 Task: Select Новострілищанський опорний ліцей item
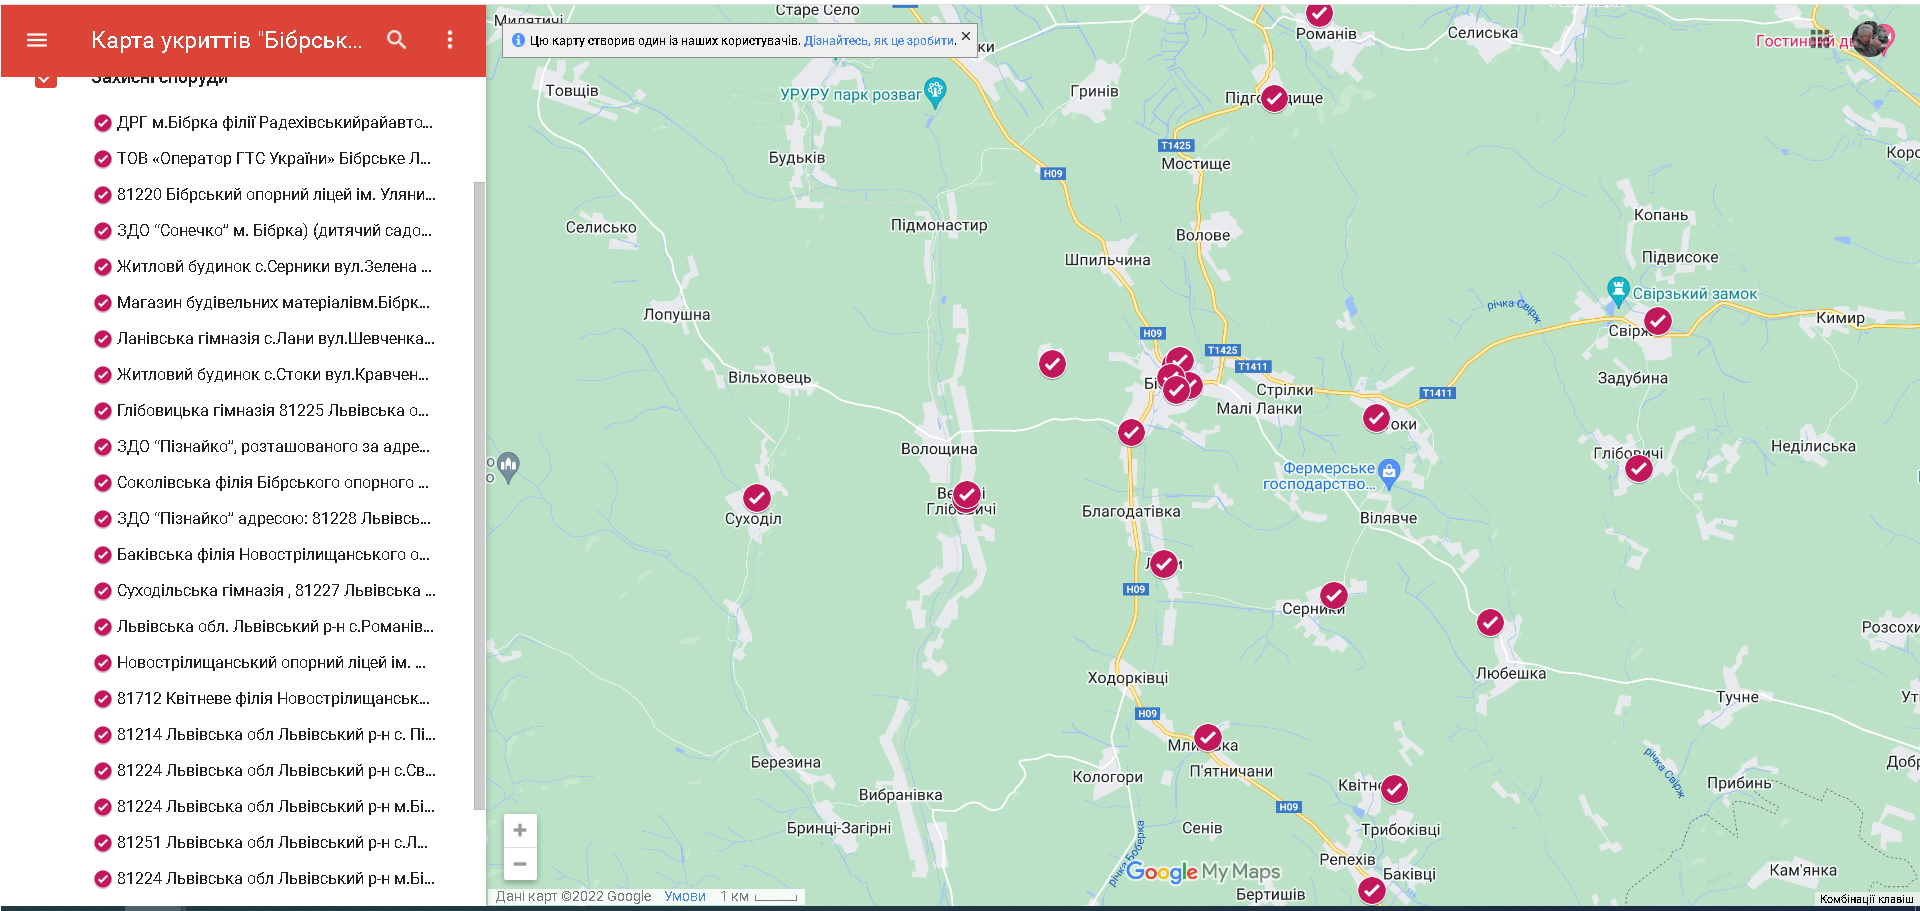(x=263, y=663)
